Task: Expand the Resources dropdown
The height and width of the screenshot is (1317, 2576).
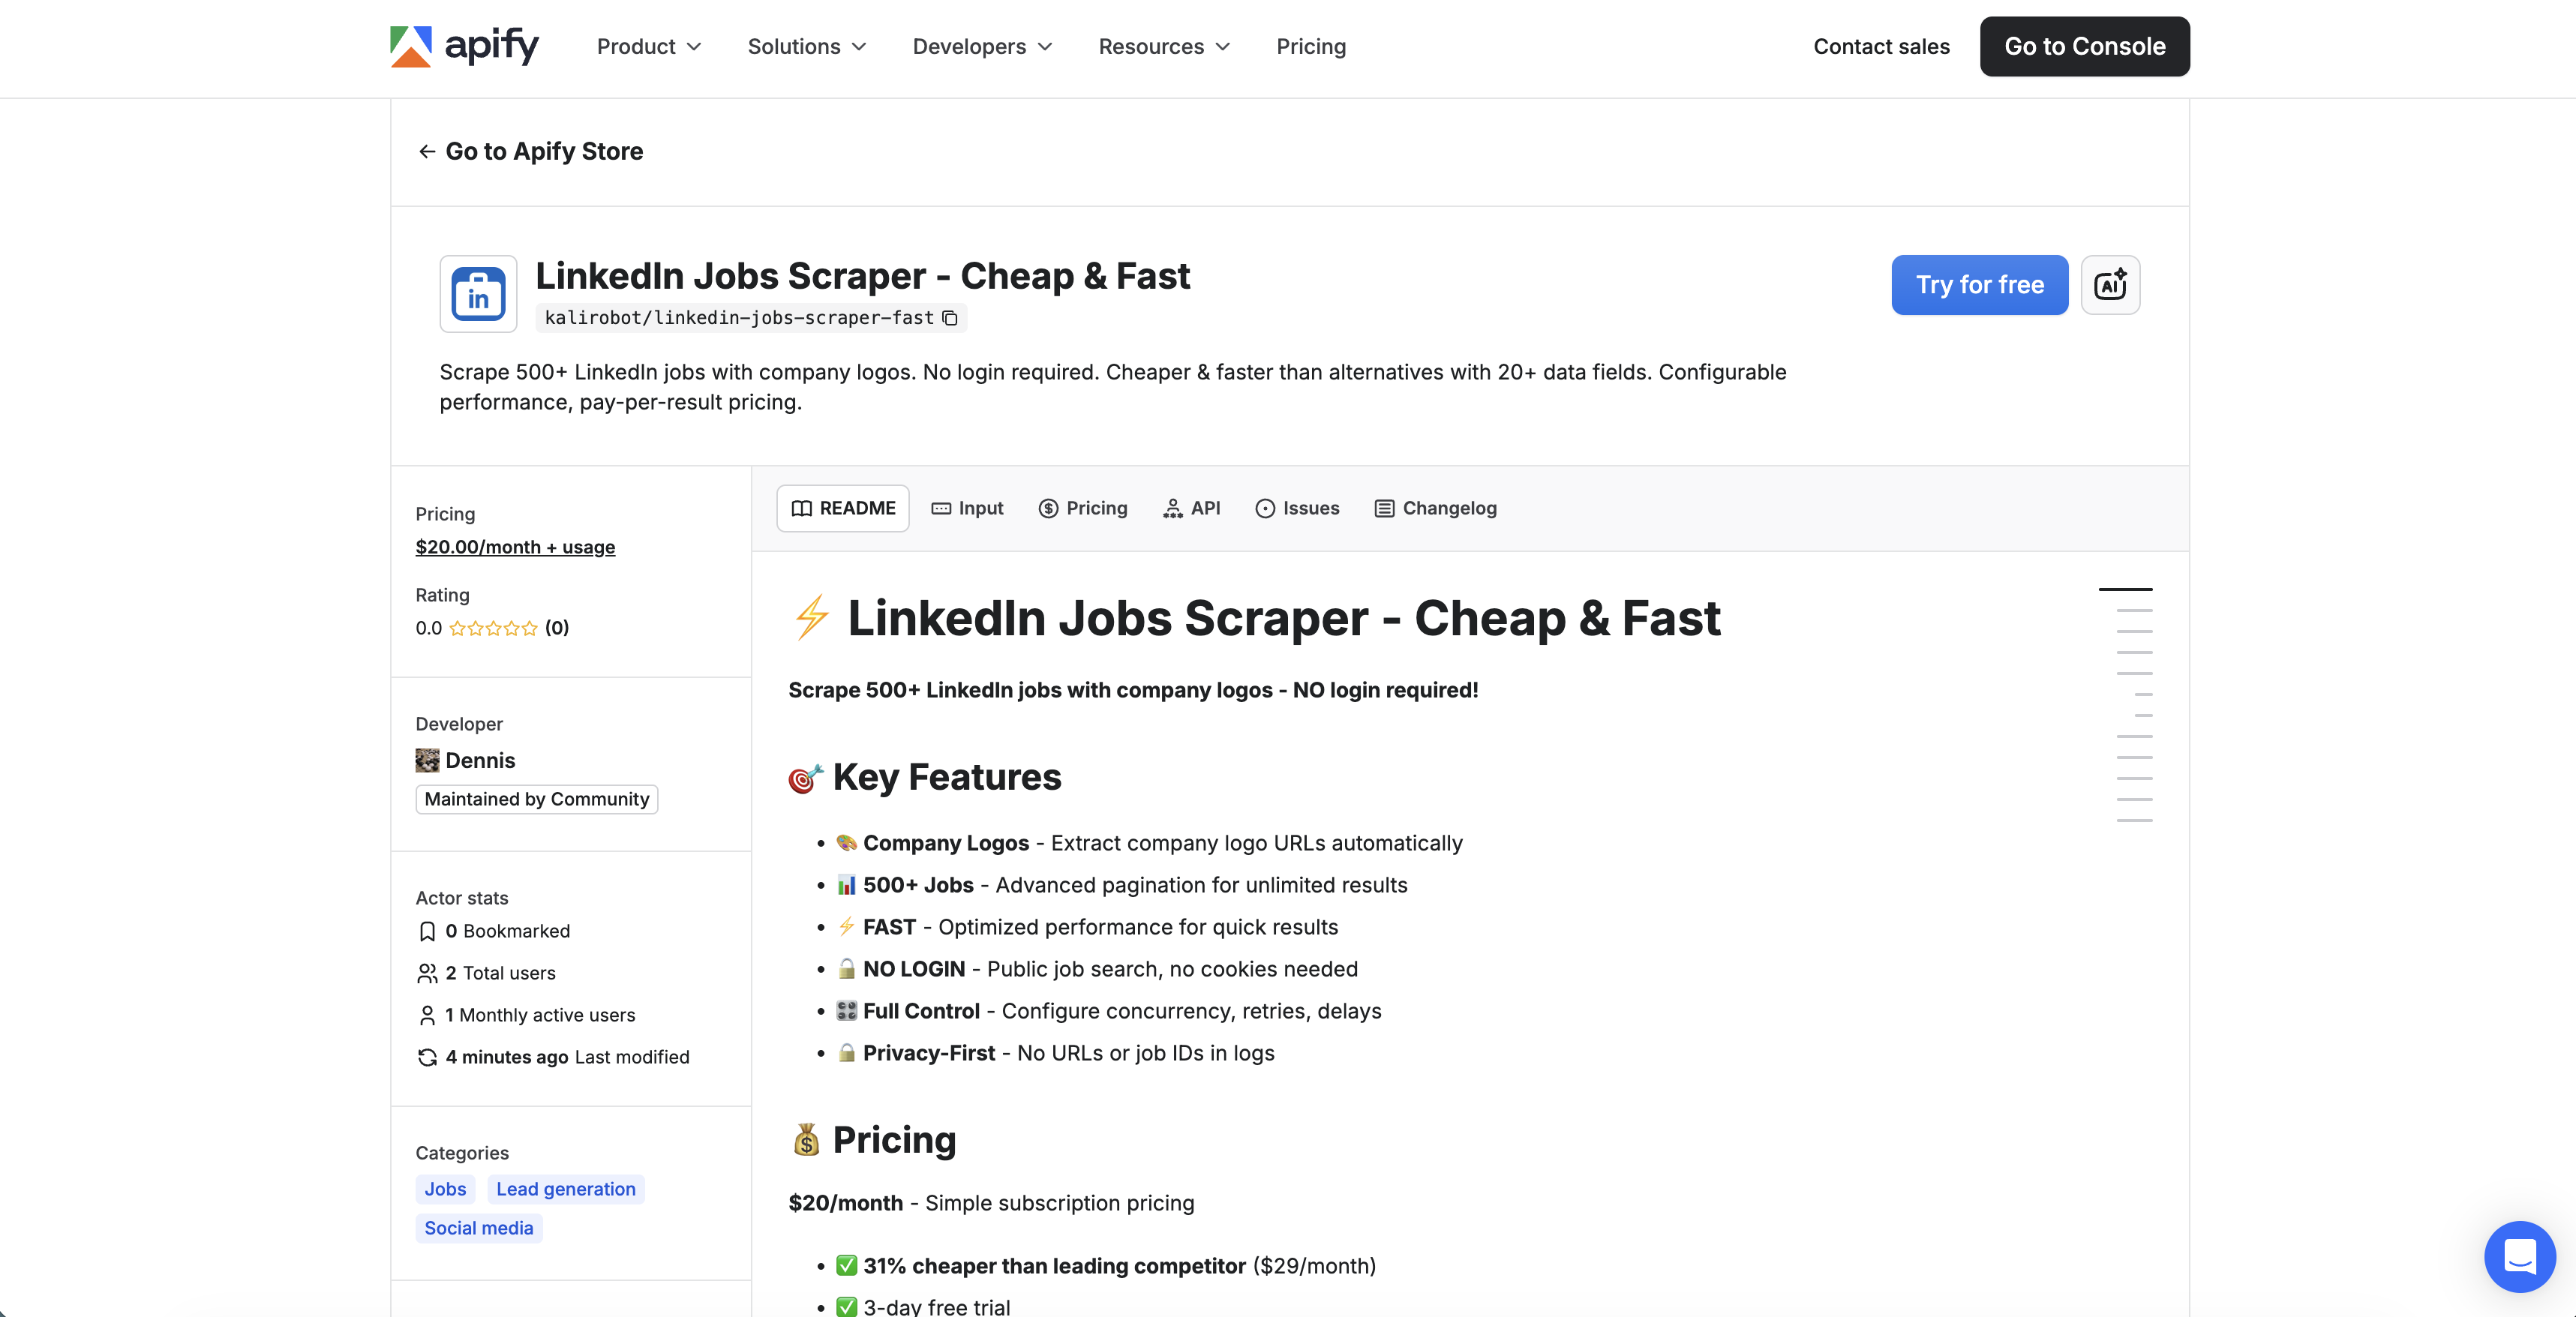Action: coord(1163,46)
